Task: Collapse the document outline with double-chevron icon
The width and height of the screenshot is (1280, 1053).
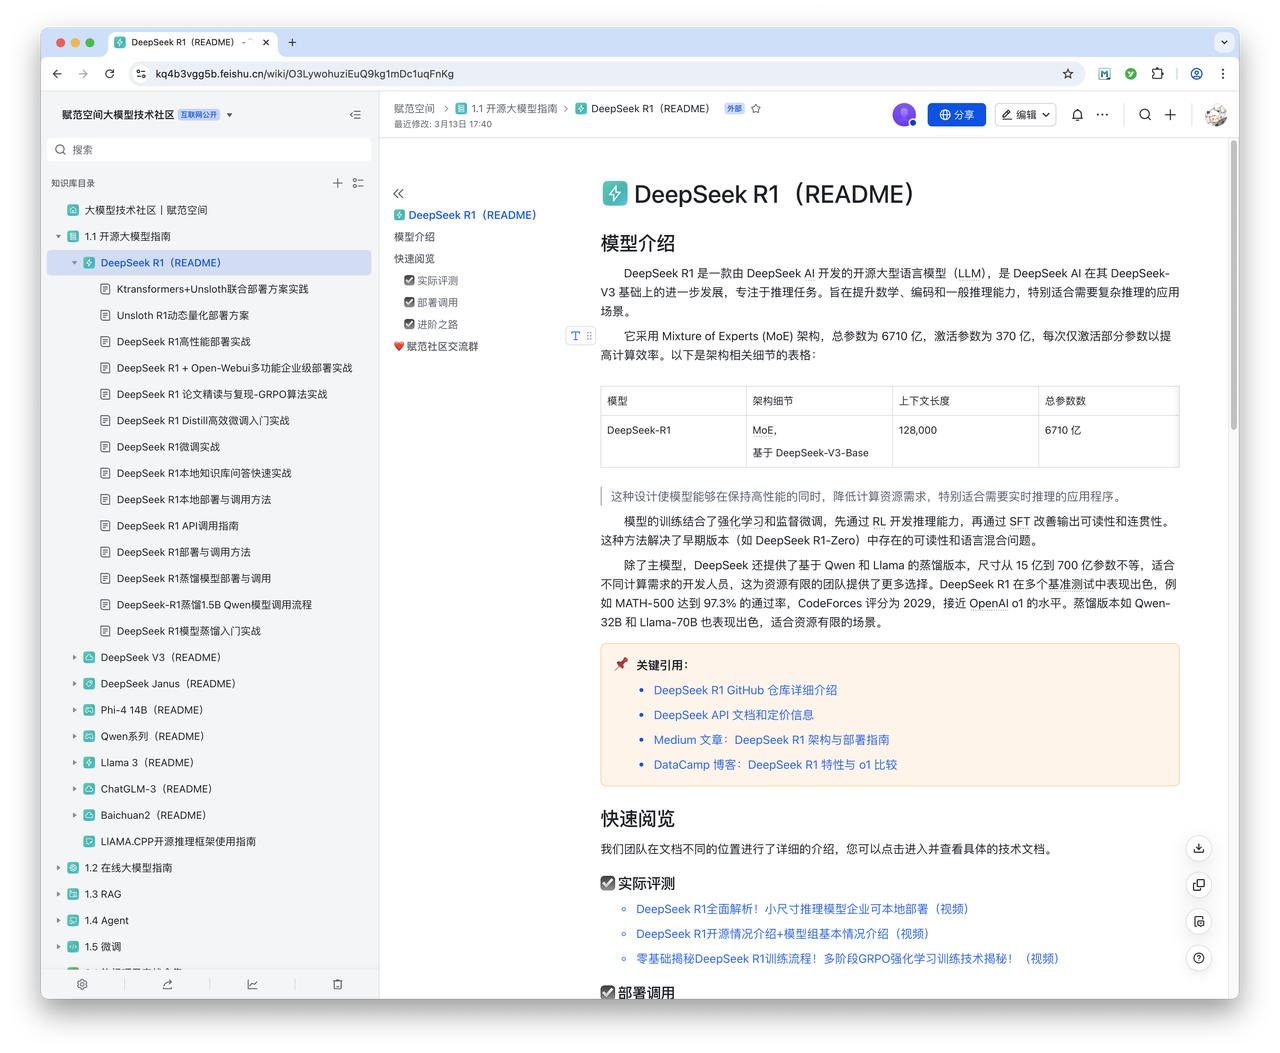Action: 398,193
